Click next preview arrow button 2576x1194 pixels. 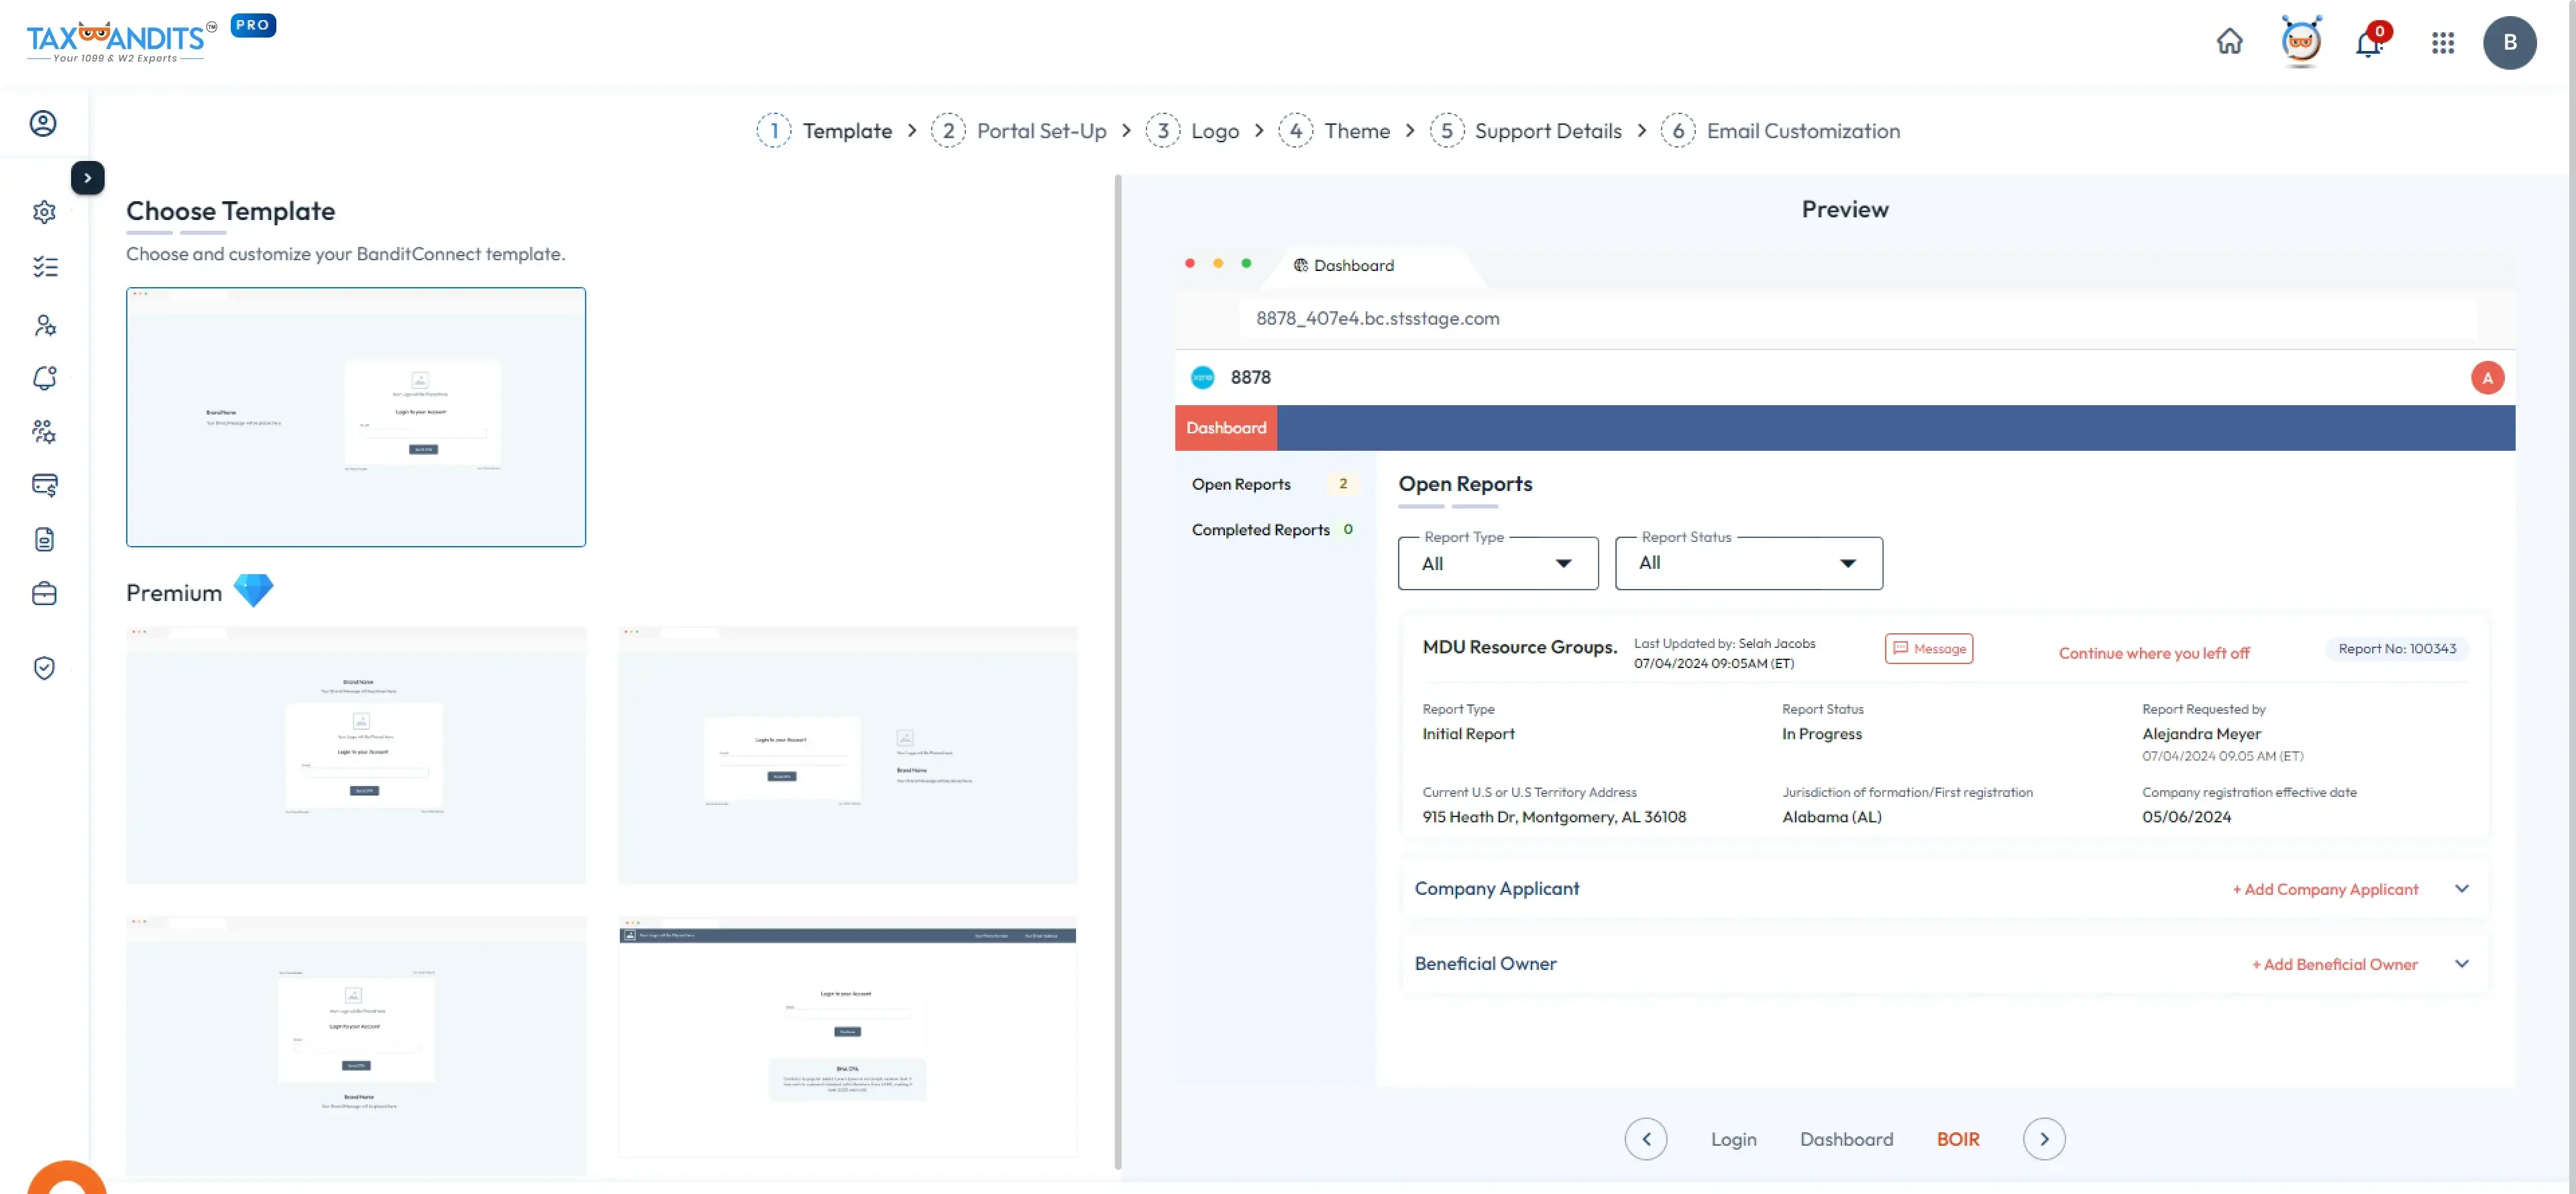tap(2043, 1139)
